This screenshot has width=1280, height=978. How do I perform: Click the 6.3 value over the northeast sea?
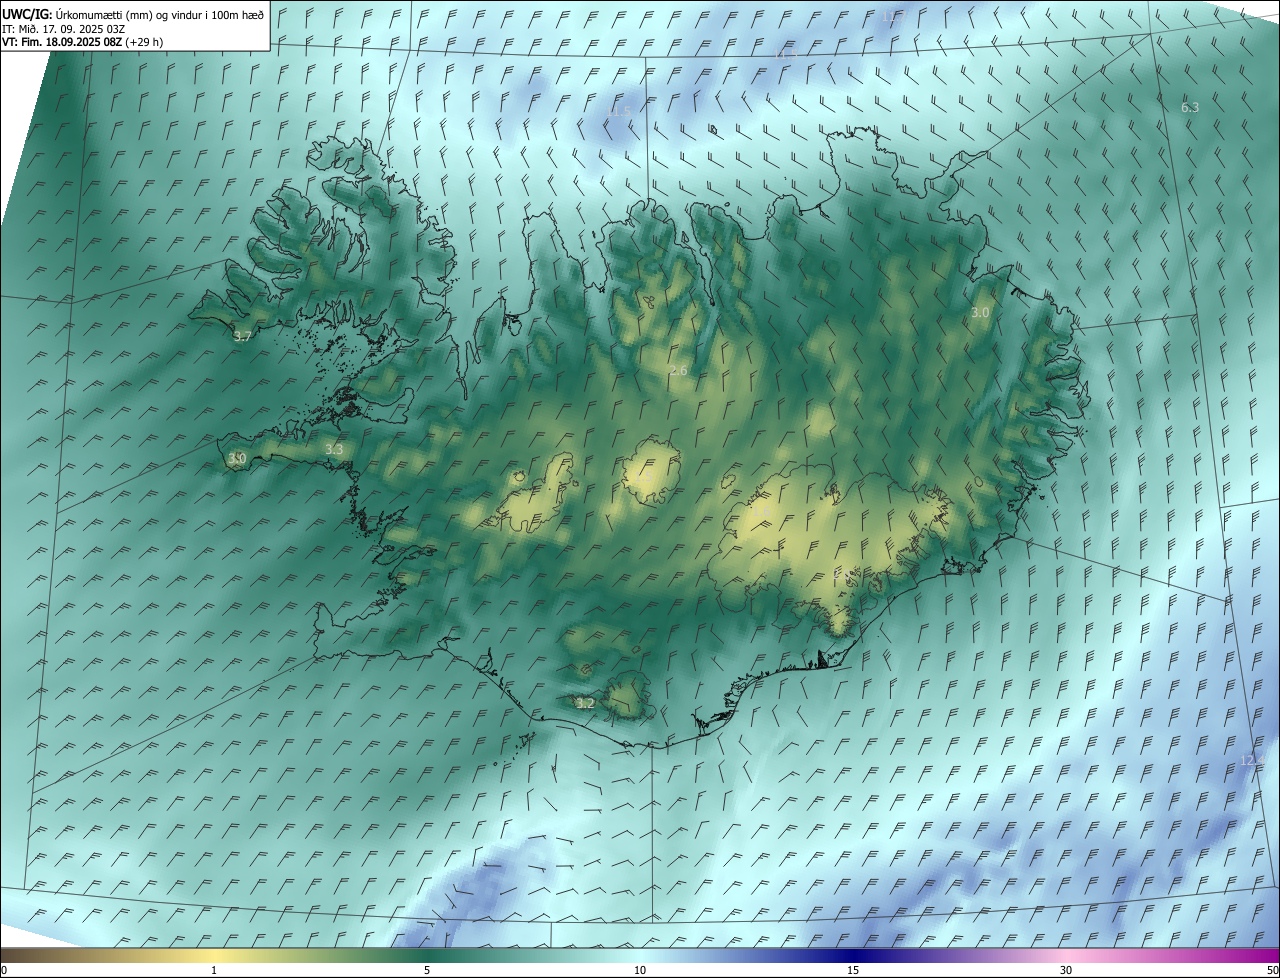coord(1190,107)
